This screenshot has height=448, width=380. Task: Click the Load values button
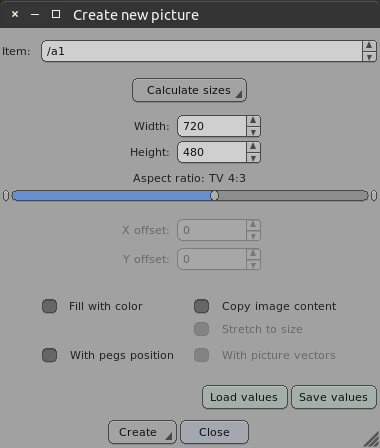coord(245,397)
